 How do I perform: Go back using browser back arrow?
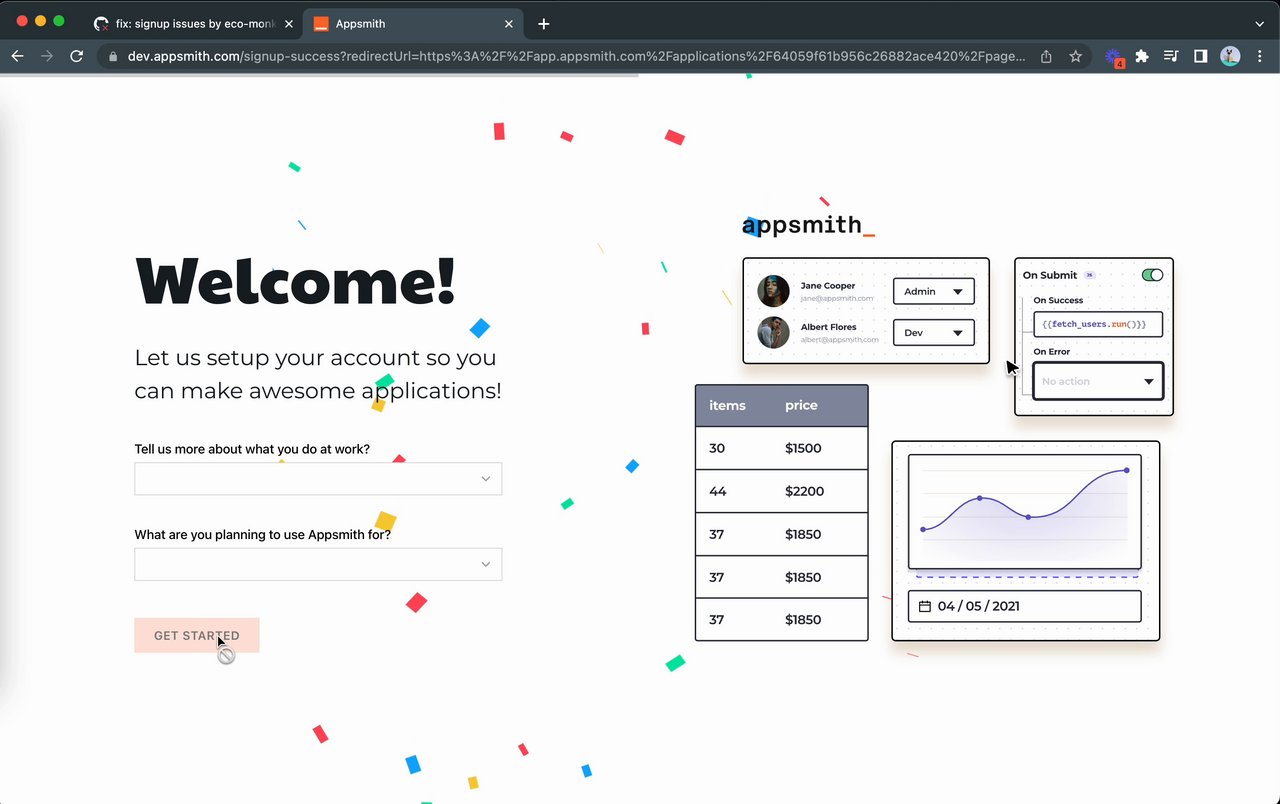click(x=17, y=56)
